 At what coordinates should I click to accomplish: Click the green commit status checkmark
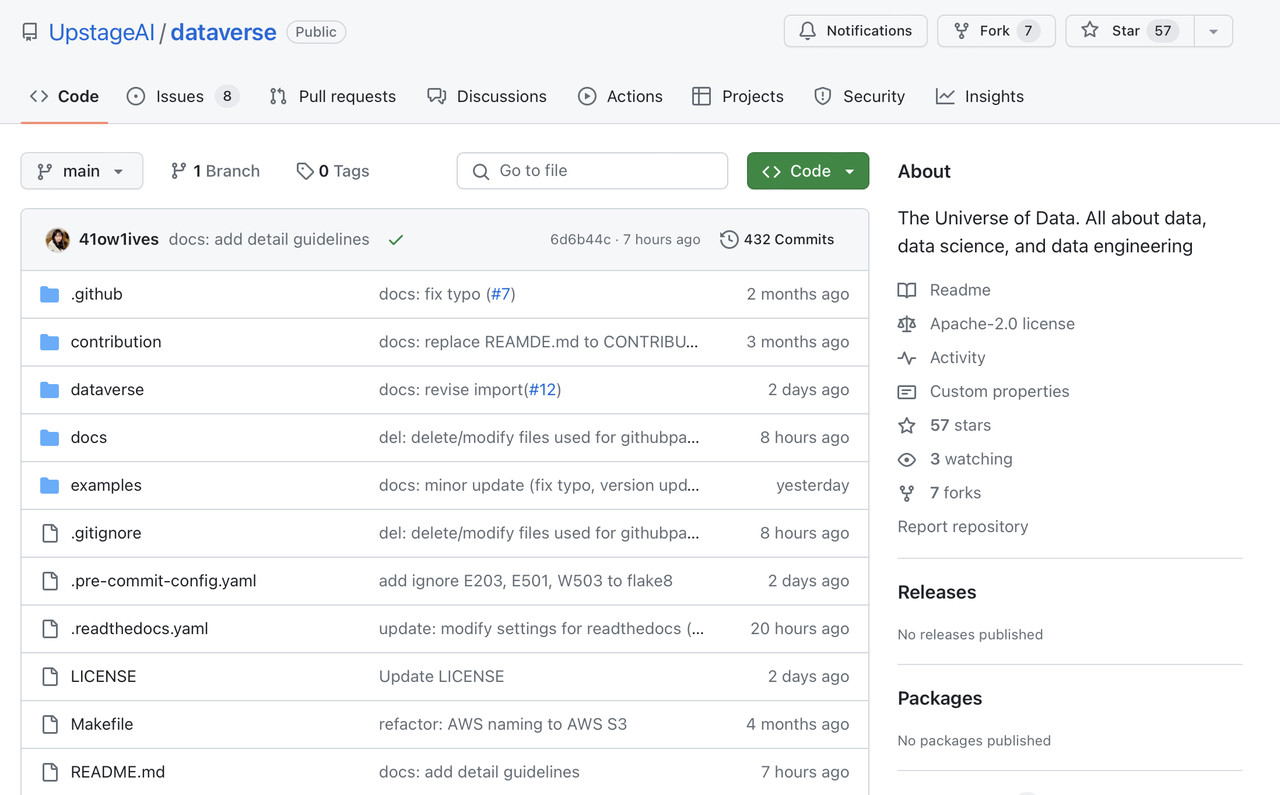[x=396, y=240]
